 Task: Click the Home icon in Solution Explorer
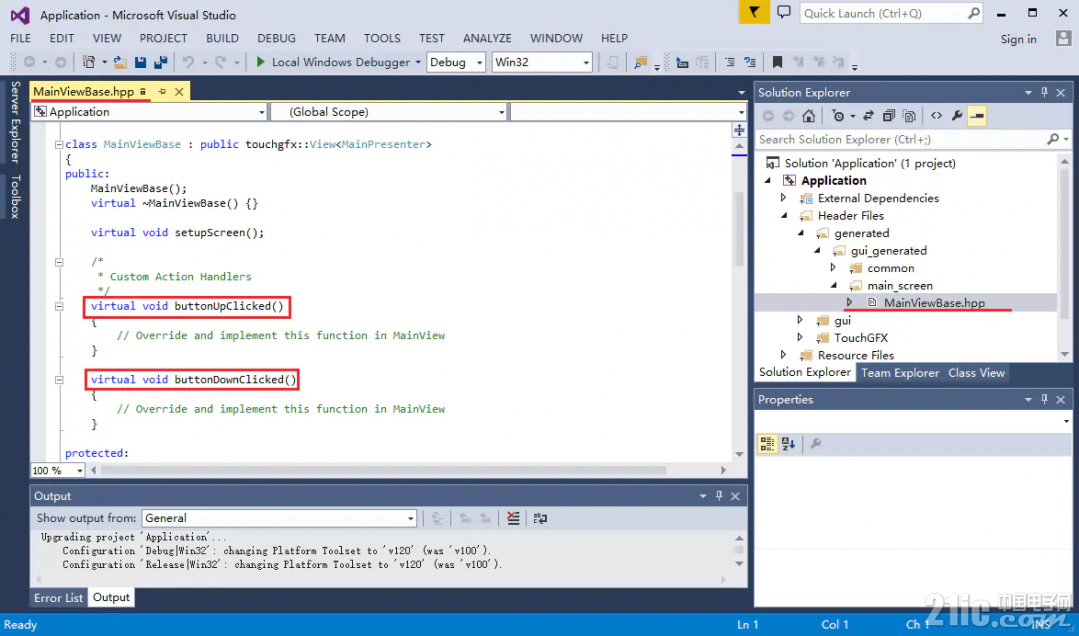[809, 116]
